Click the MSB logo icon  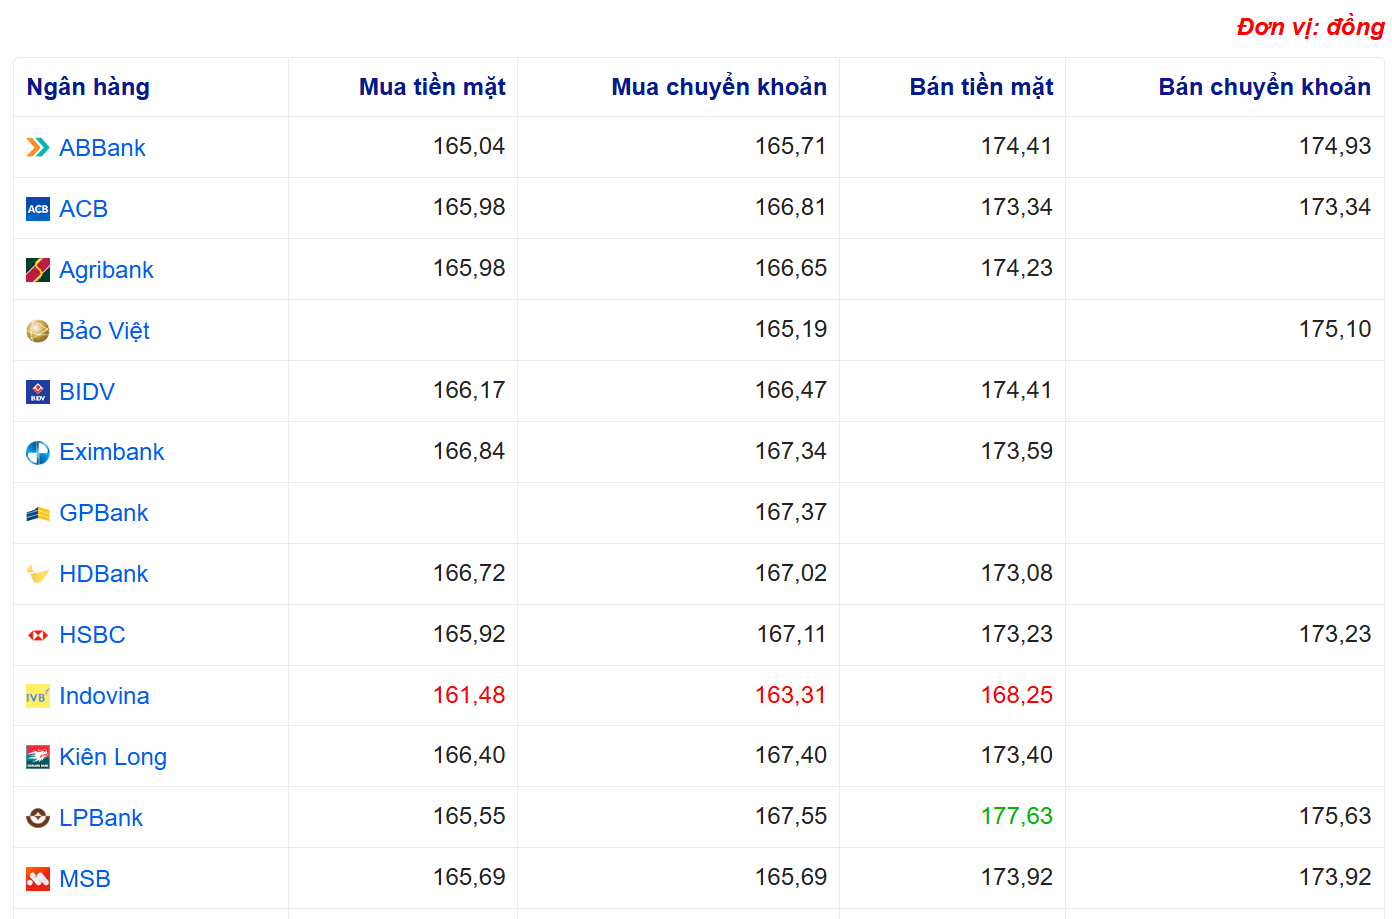point(38,879)
